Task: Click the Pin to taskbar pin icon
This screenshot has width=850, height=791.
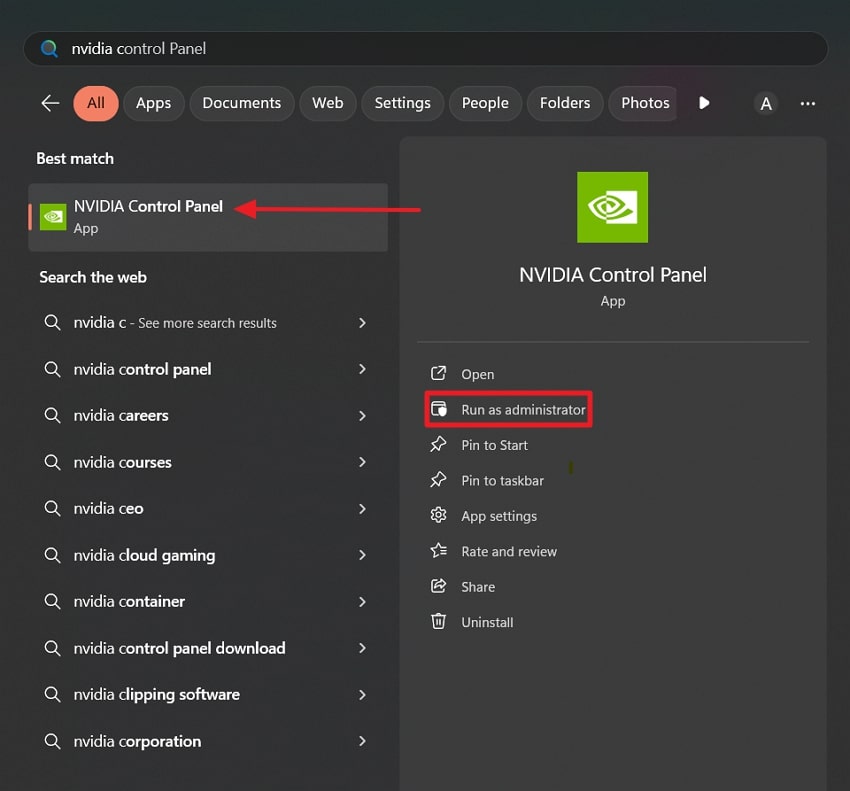Action: pos(438,480)
